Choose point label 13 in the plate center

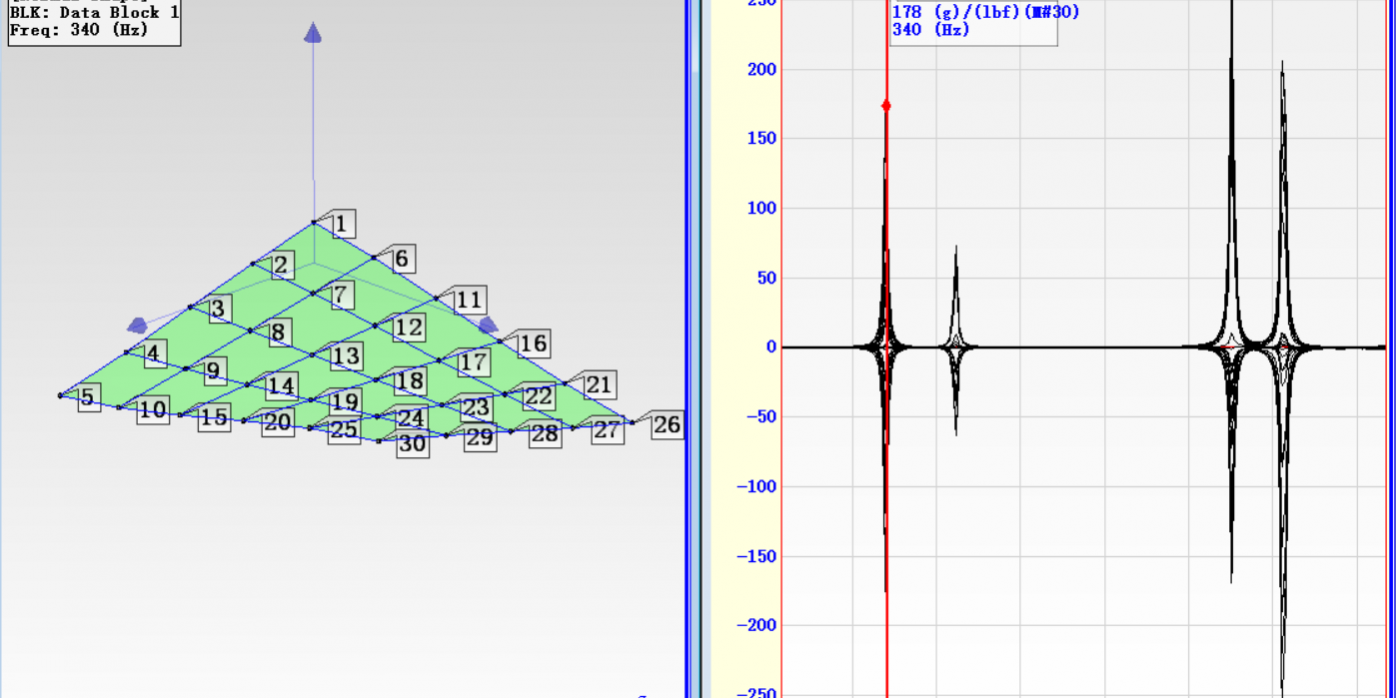pos(346,356)
